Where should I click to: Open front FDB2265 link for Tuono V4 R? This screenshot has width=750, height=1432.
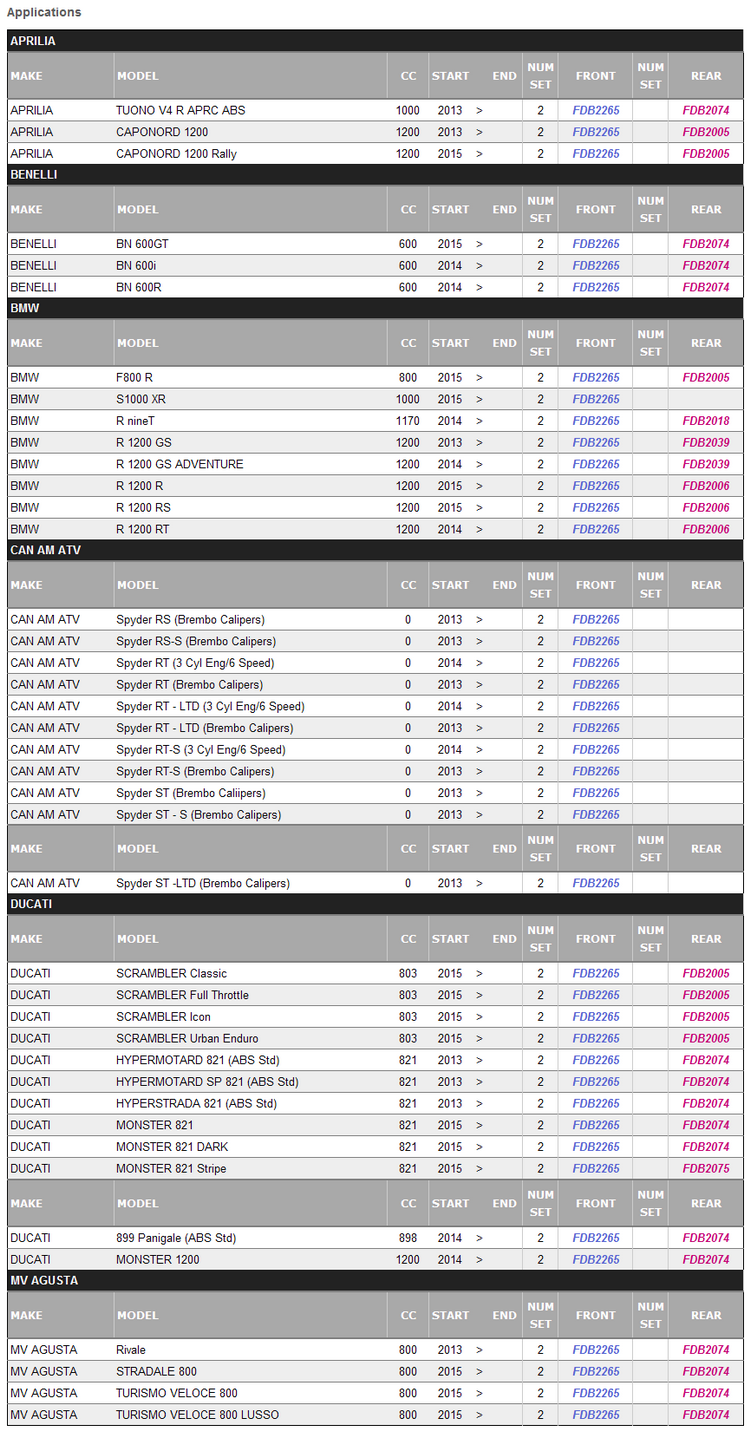(x=596, y=110)
